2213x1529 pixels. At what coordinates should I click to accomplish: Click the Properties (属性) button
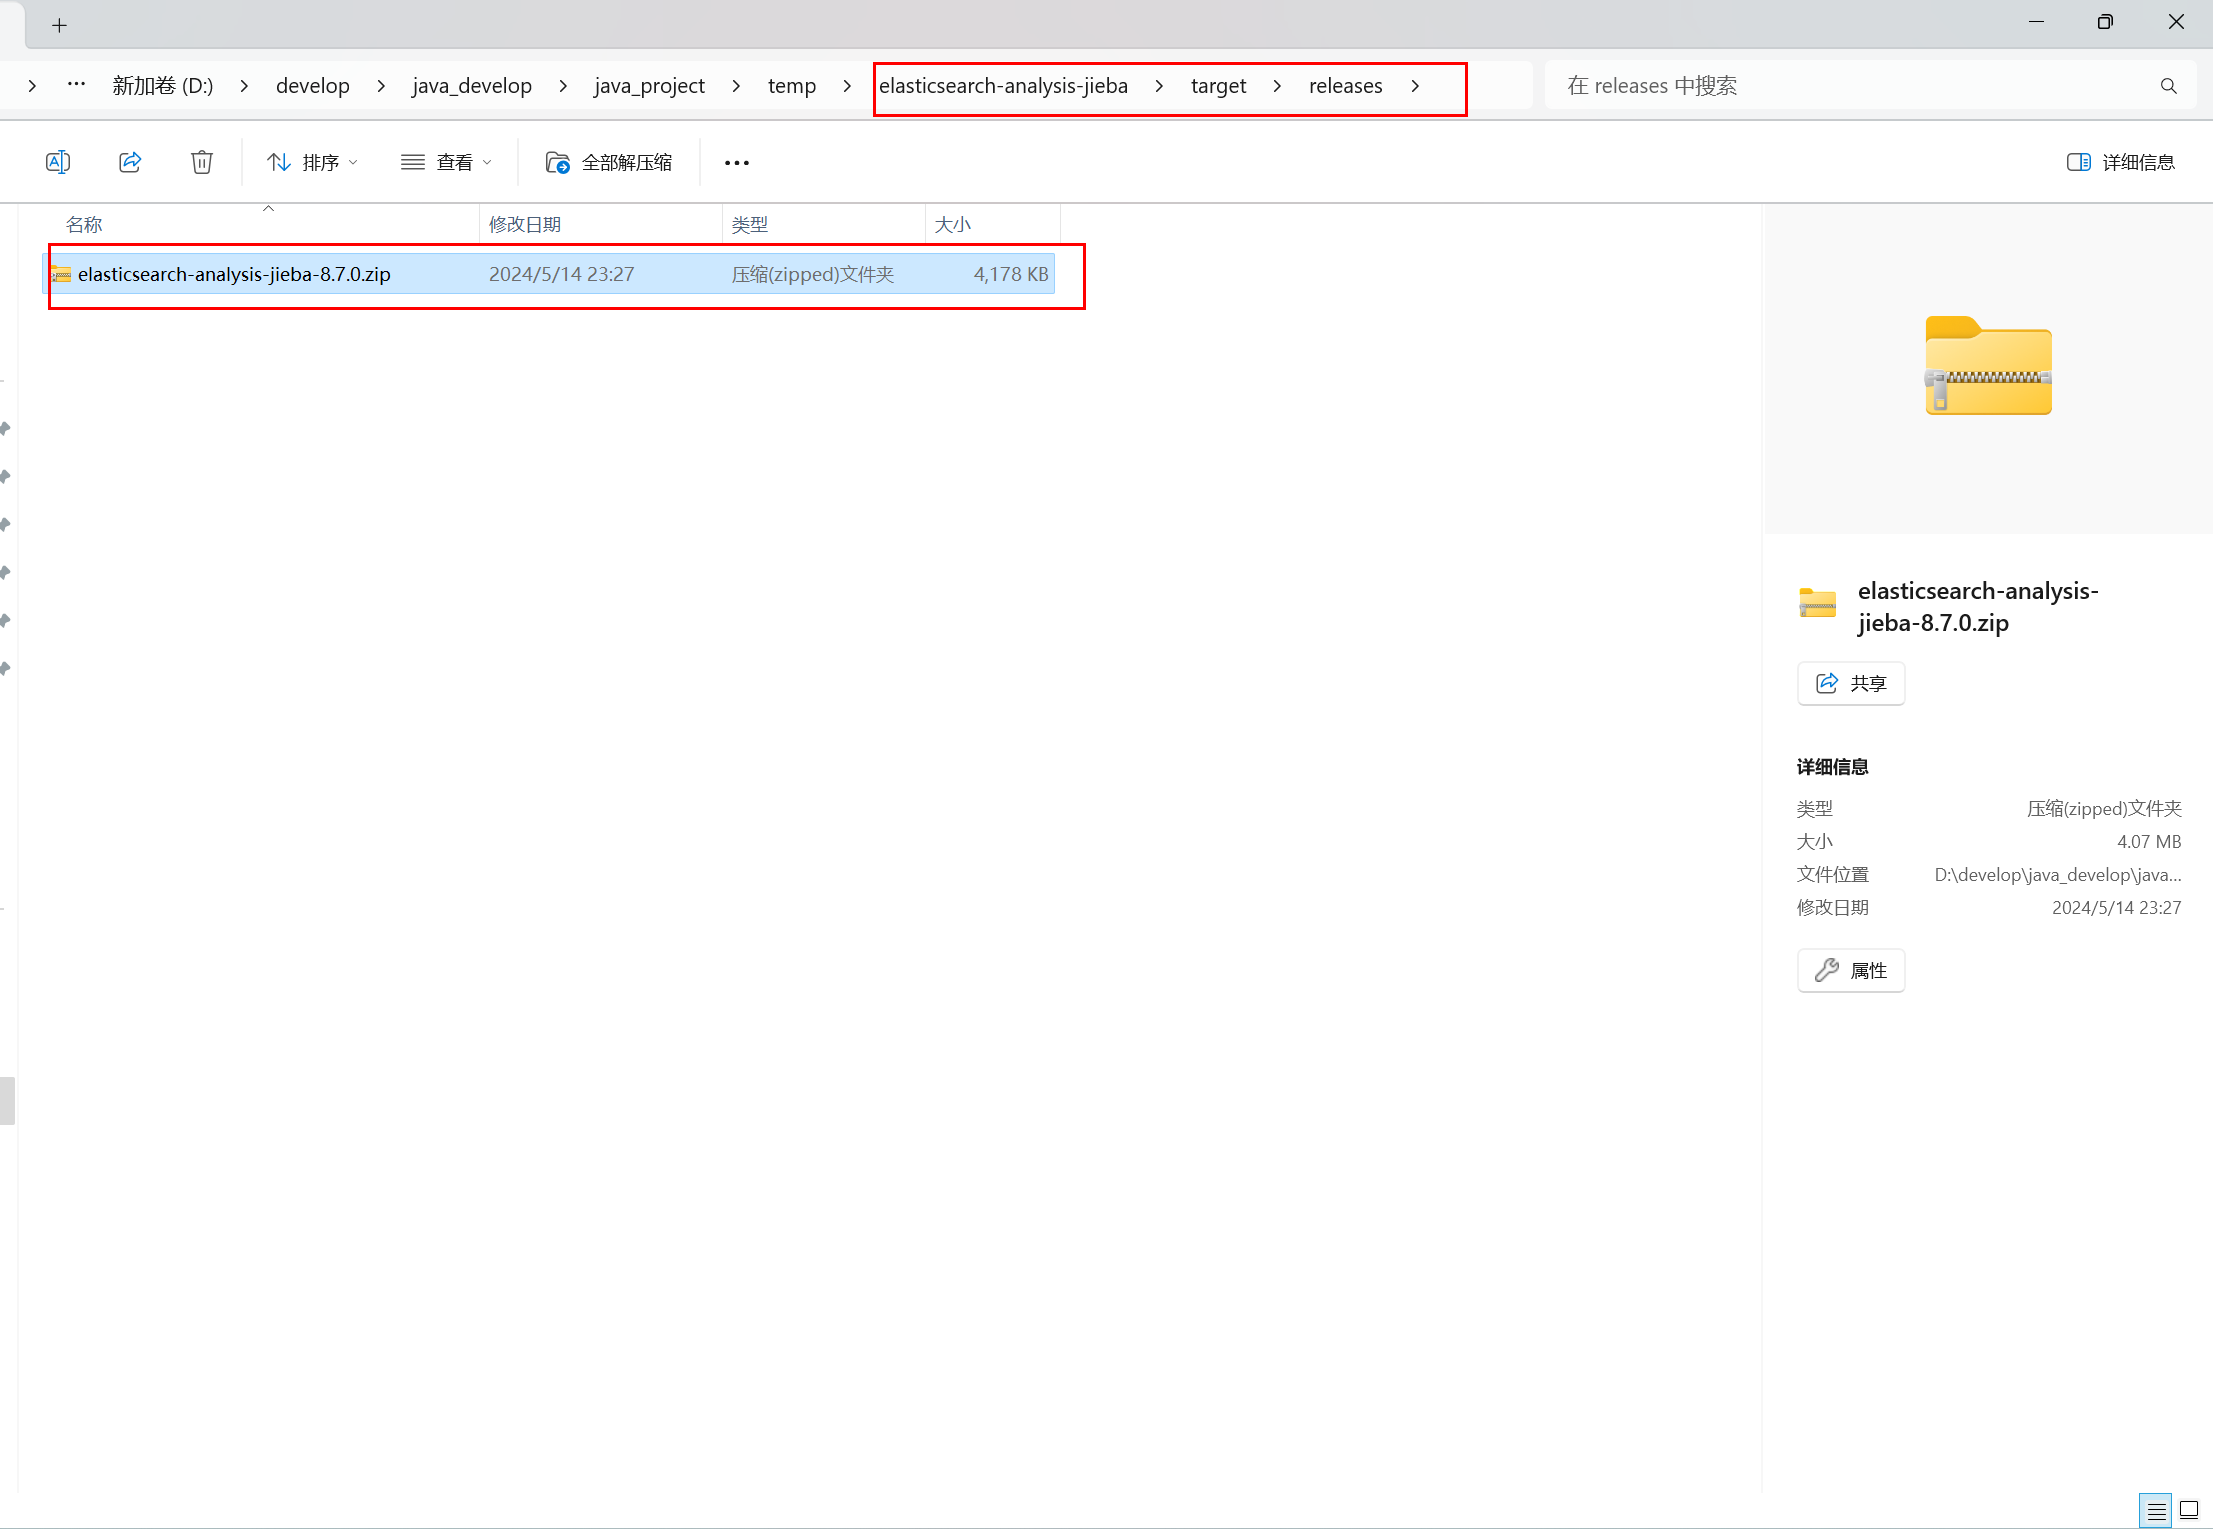click(1851, 970)
